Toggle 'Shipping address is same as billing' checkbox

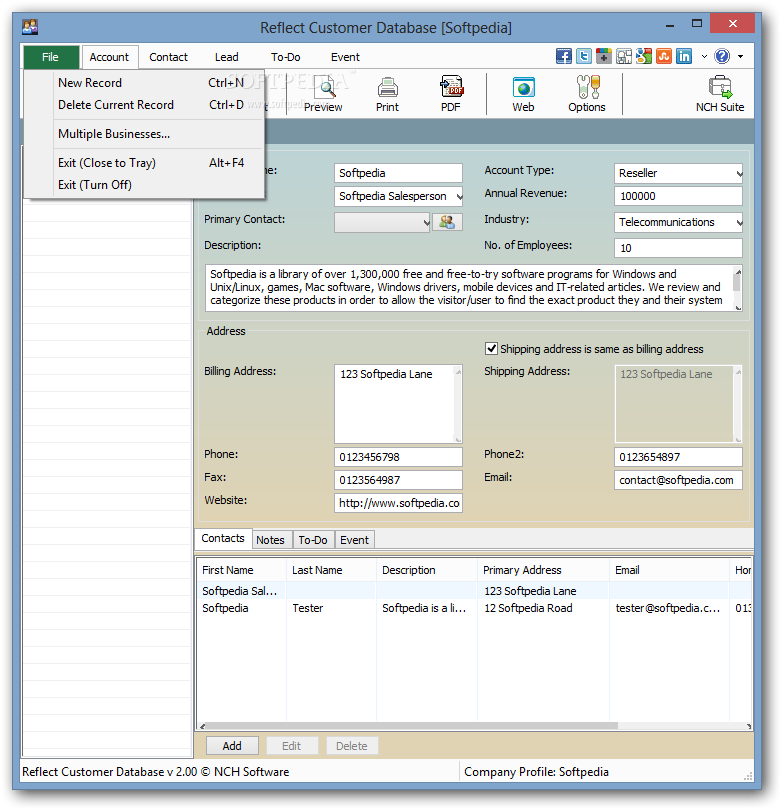pyautogui.click(x=491, y=349)
